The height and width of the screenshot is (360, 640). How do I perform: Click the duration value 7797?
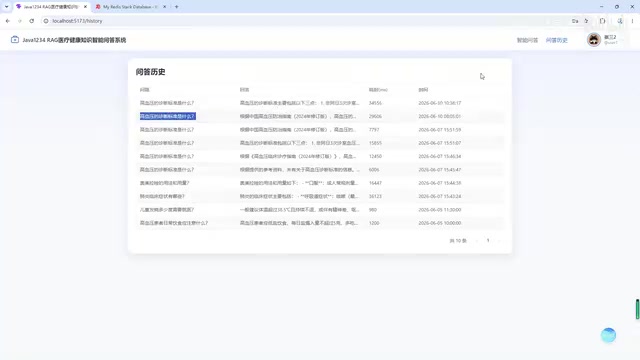(x=373, y=130)
